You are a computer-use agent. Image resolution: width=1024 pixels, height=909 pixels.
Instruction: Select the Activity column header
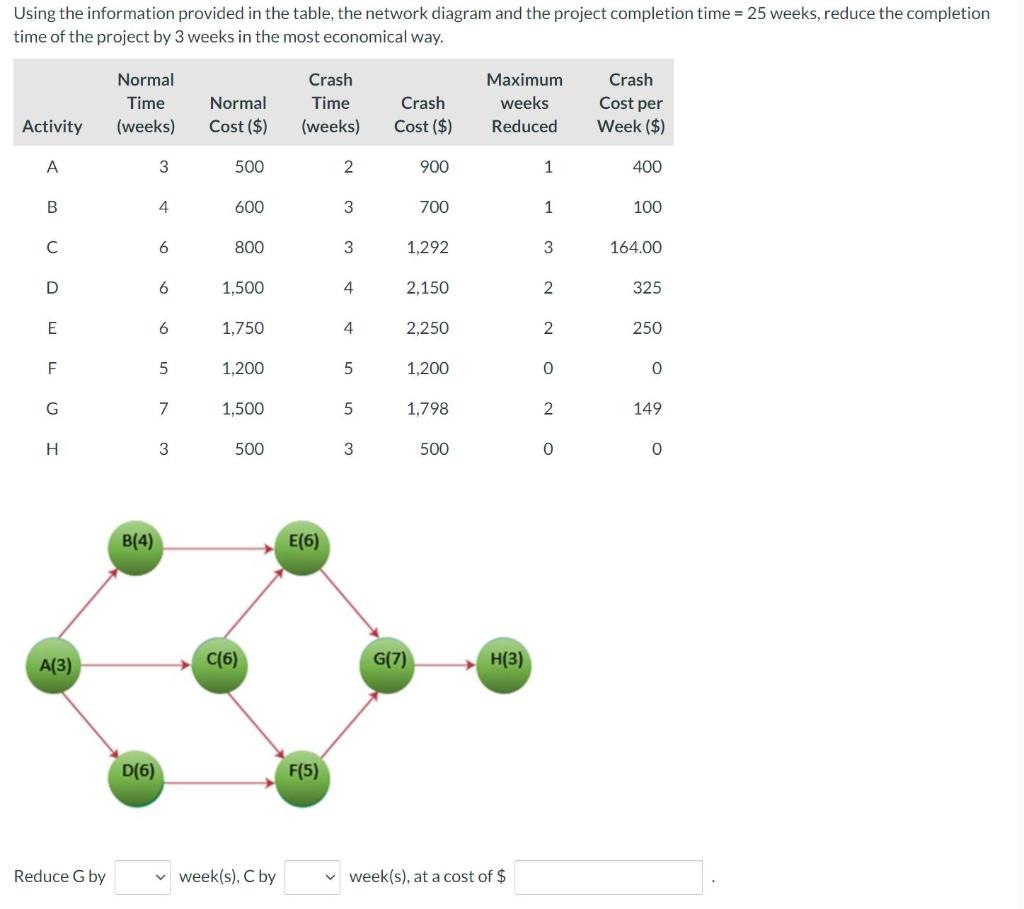52,126
